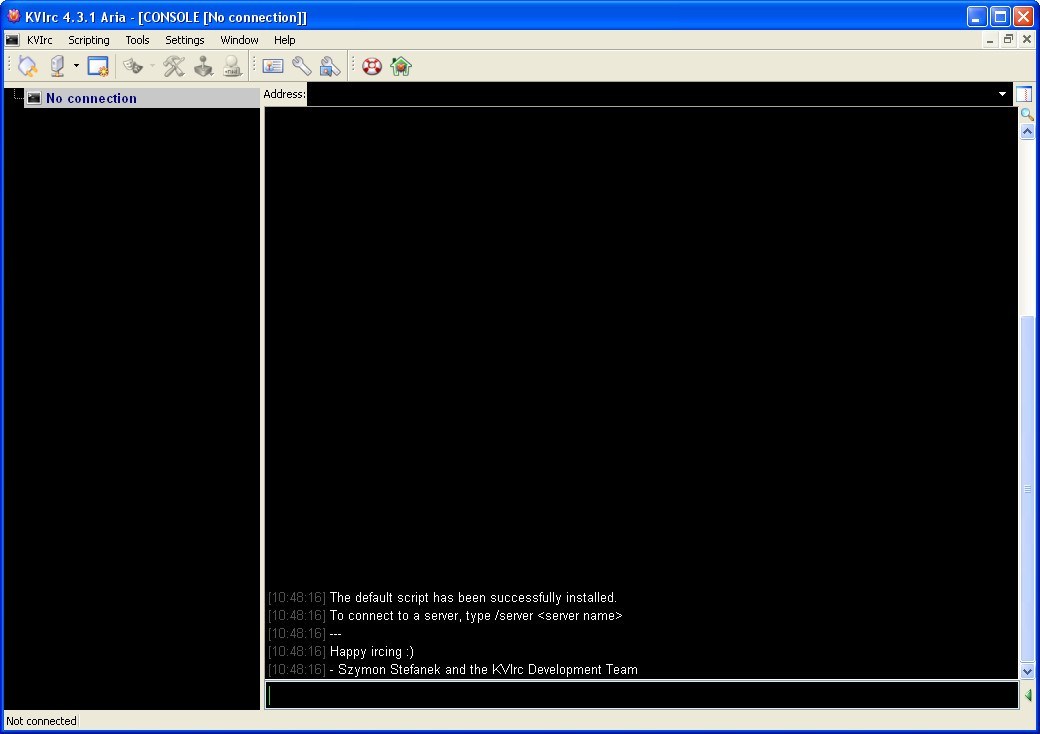Click the green arrow beside the command input
The height and width of the screenshot is (734, 1040).
coord(1028,695)
